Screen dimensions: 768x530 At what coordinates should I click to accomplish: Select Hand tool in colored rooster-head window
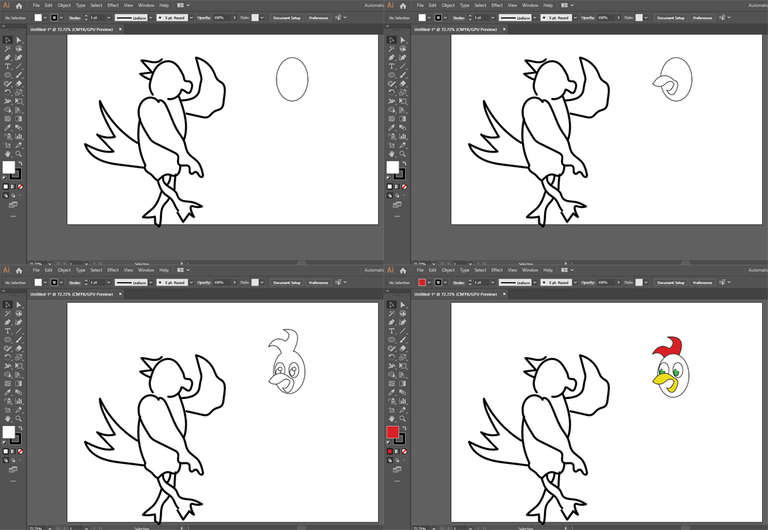(392, 419)
